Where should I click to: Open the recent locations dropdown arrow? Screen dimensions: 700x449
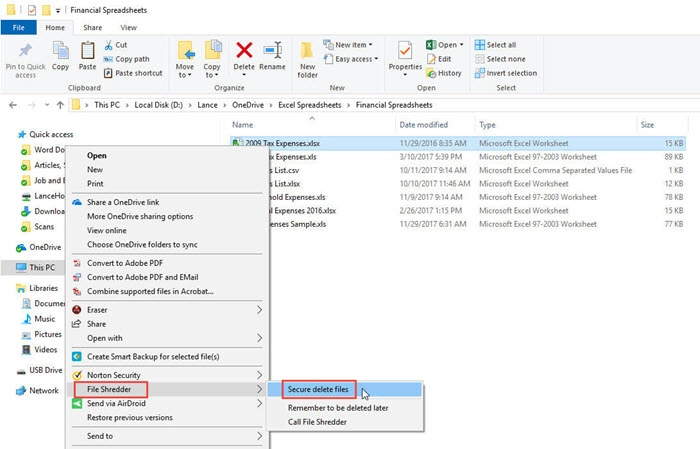click(47, 105)
